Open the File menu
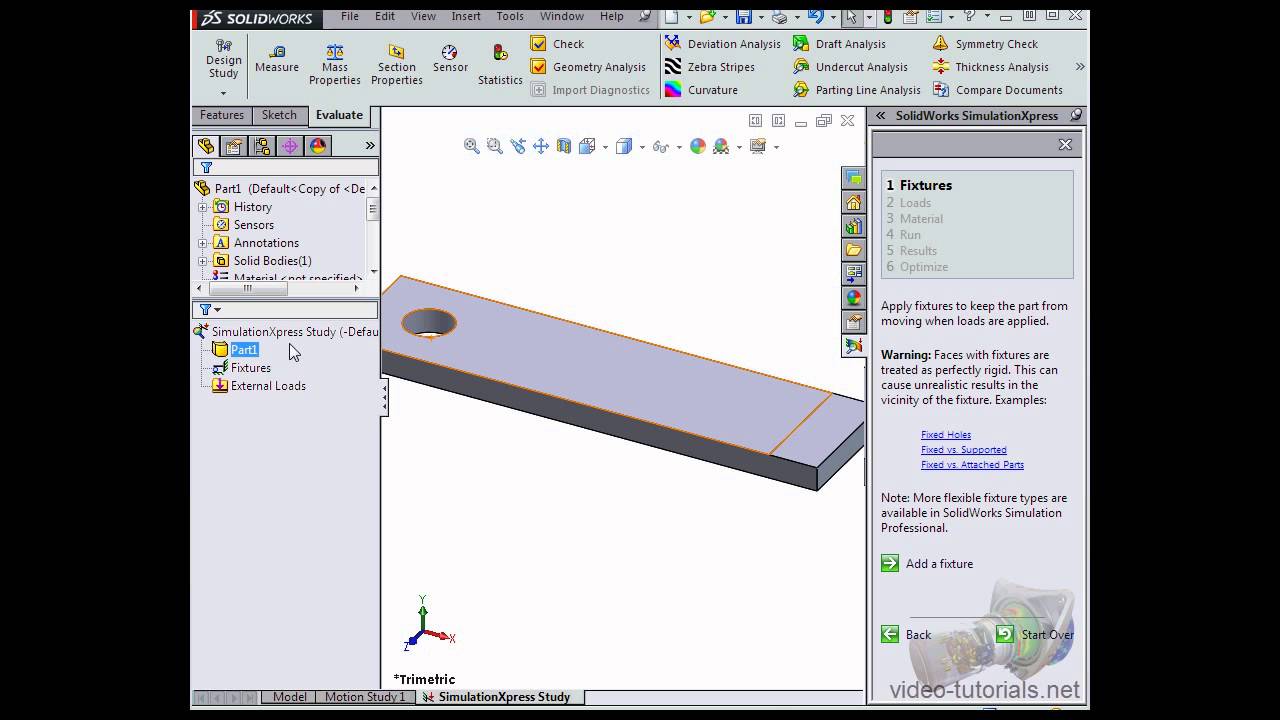The image size is (1280, 720). [350, 17]
